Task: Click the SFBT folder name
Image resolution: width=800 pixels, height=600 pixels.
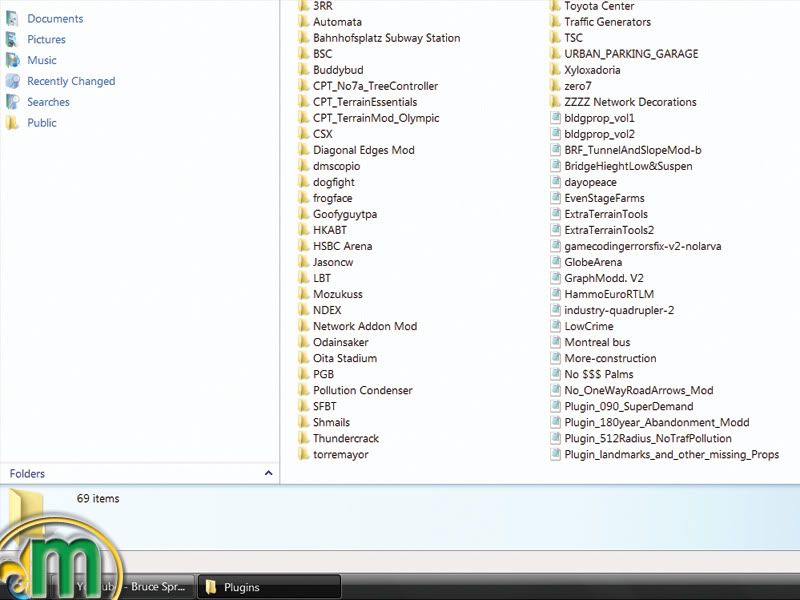Action: (324, 406)
